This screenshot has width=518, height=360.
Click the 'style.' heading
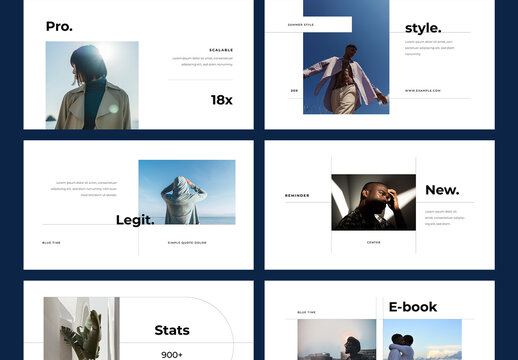tap(423, 28)
